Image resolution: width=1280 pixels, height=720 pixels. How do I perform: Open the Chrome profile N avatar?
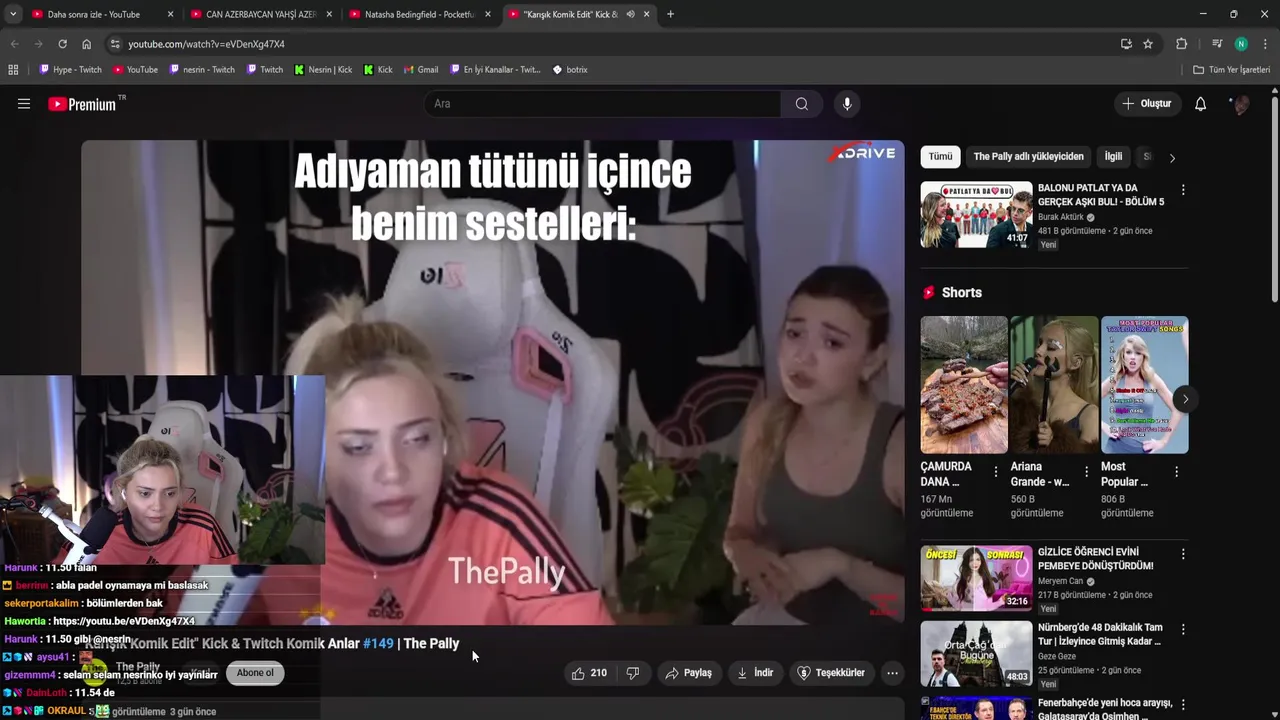click(1241, 44)
